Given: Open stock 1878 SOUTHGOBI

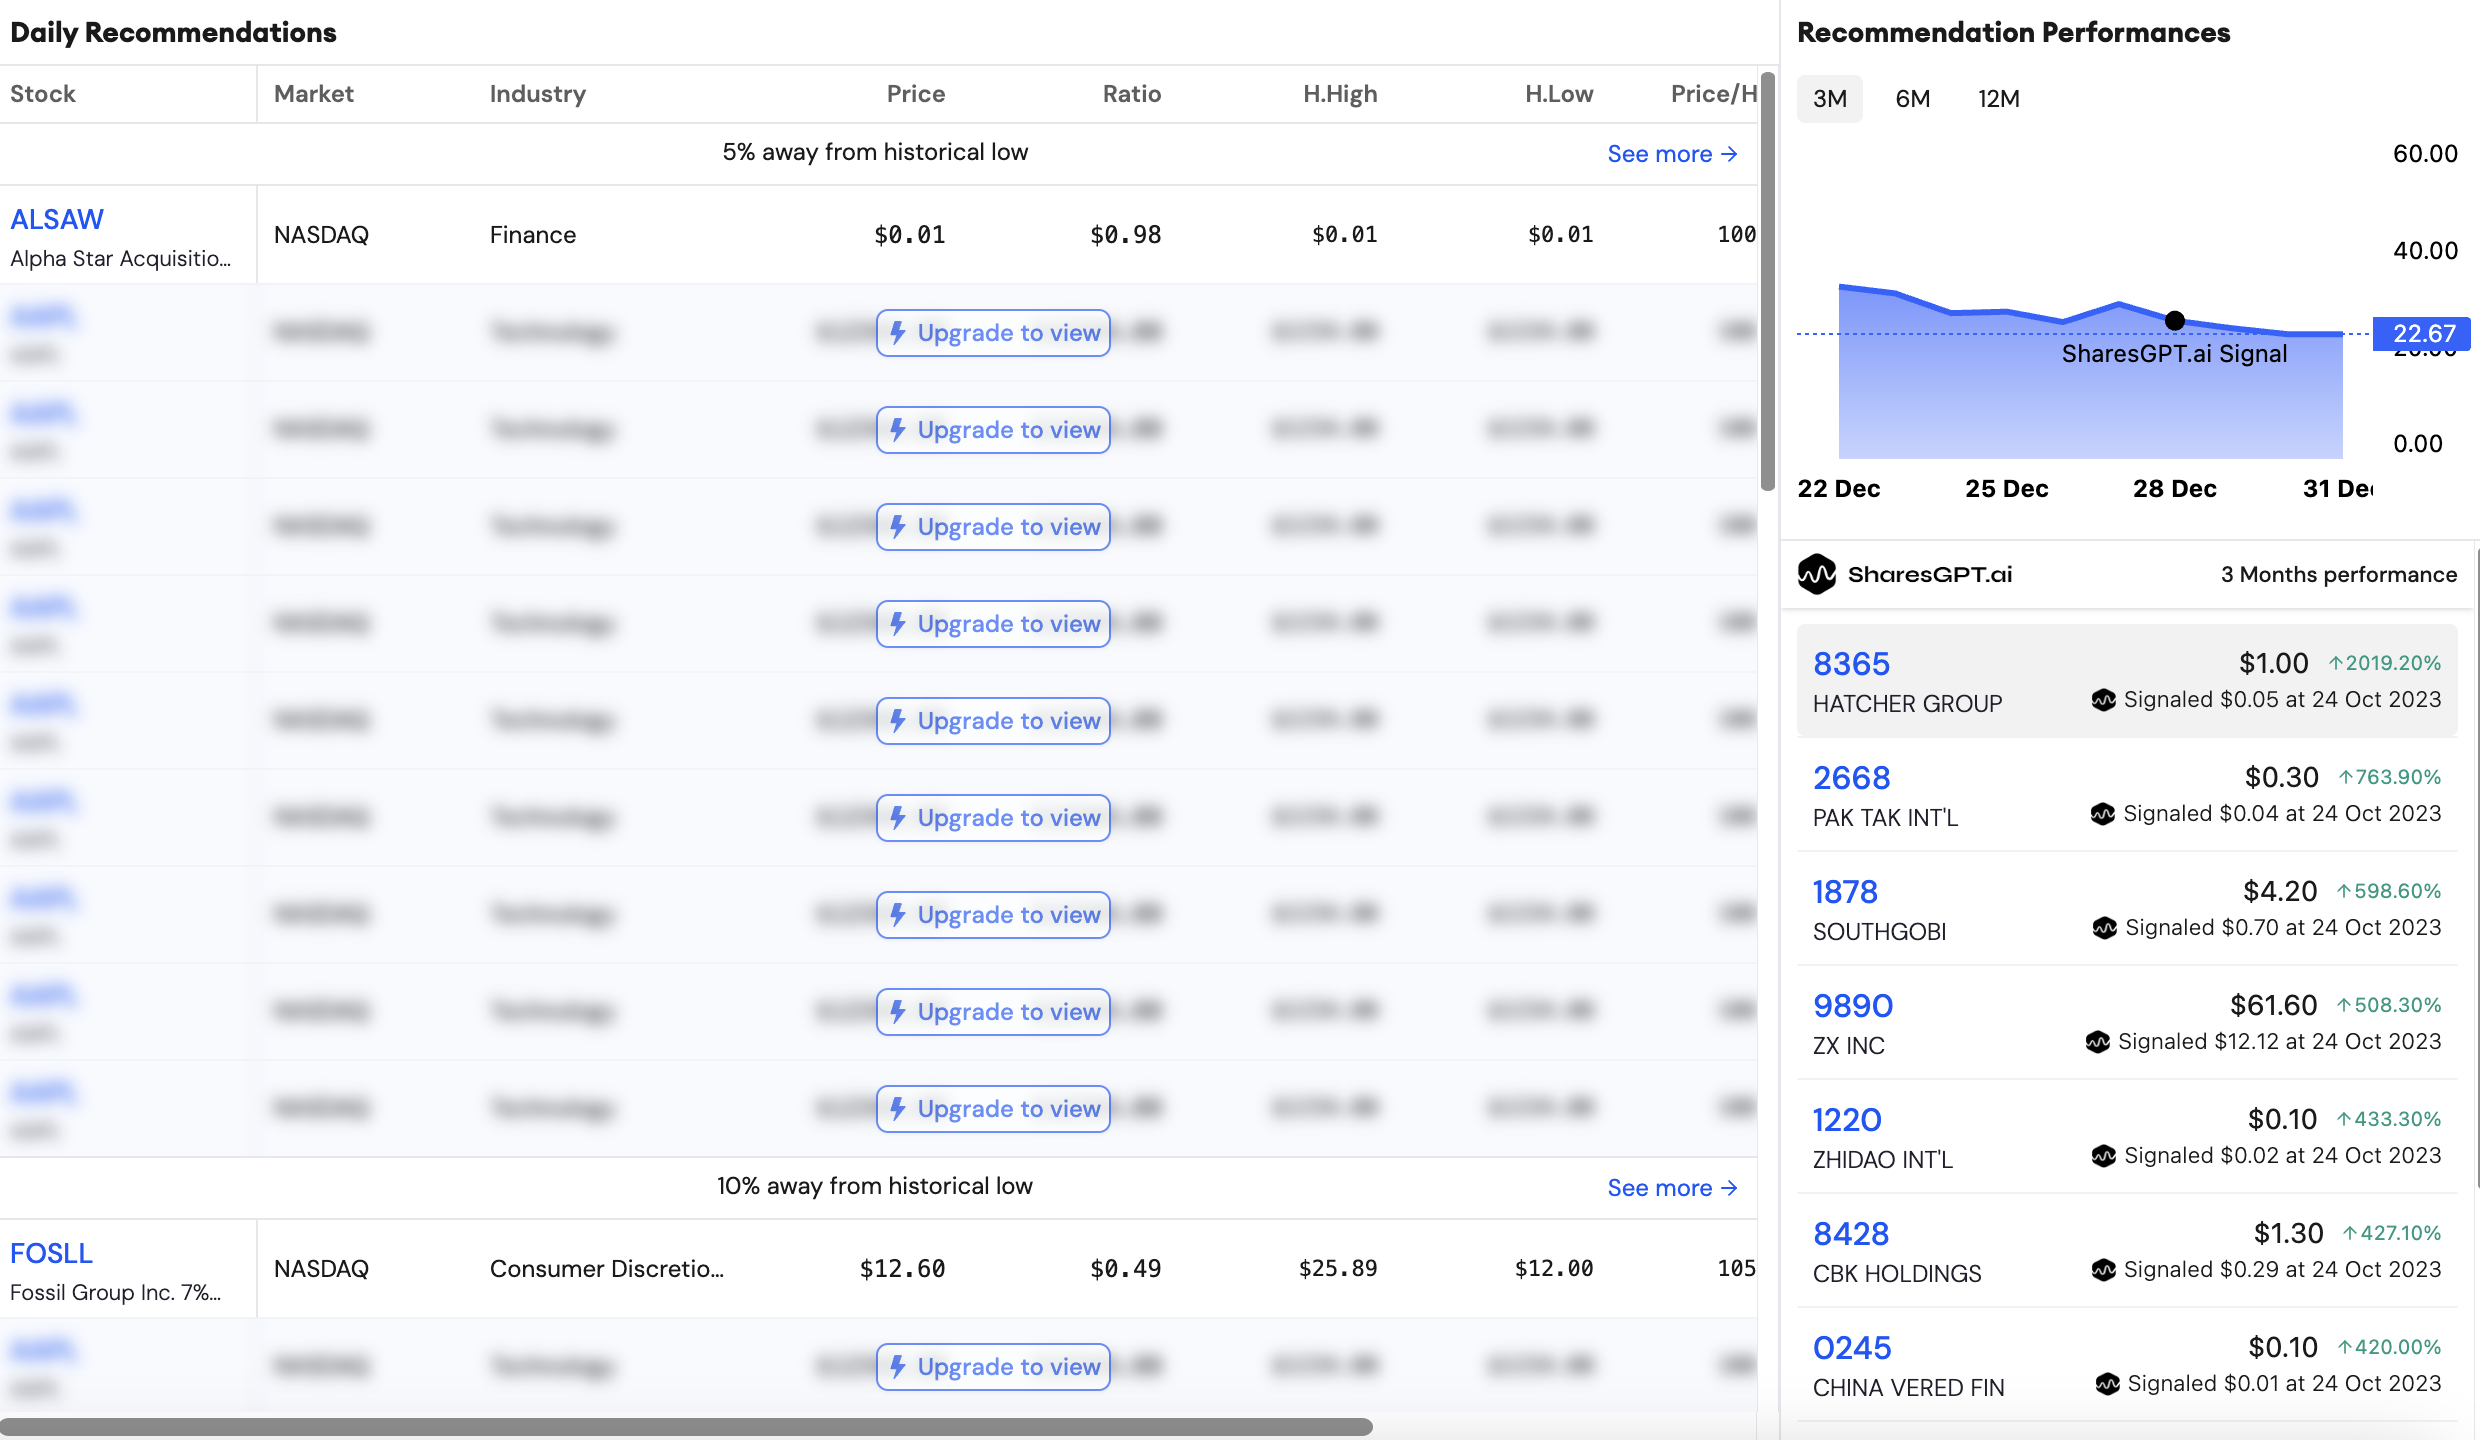Looking at the screenshot, I should 2127,909.
